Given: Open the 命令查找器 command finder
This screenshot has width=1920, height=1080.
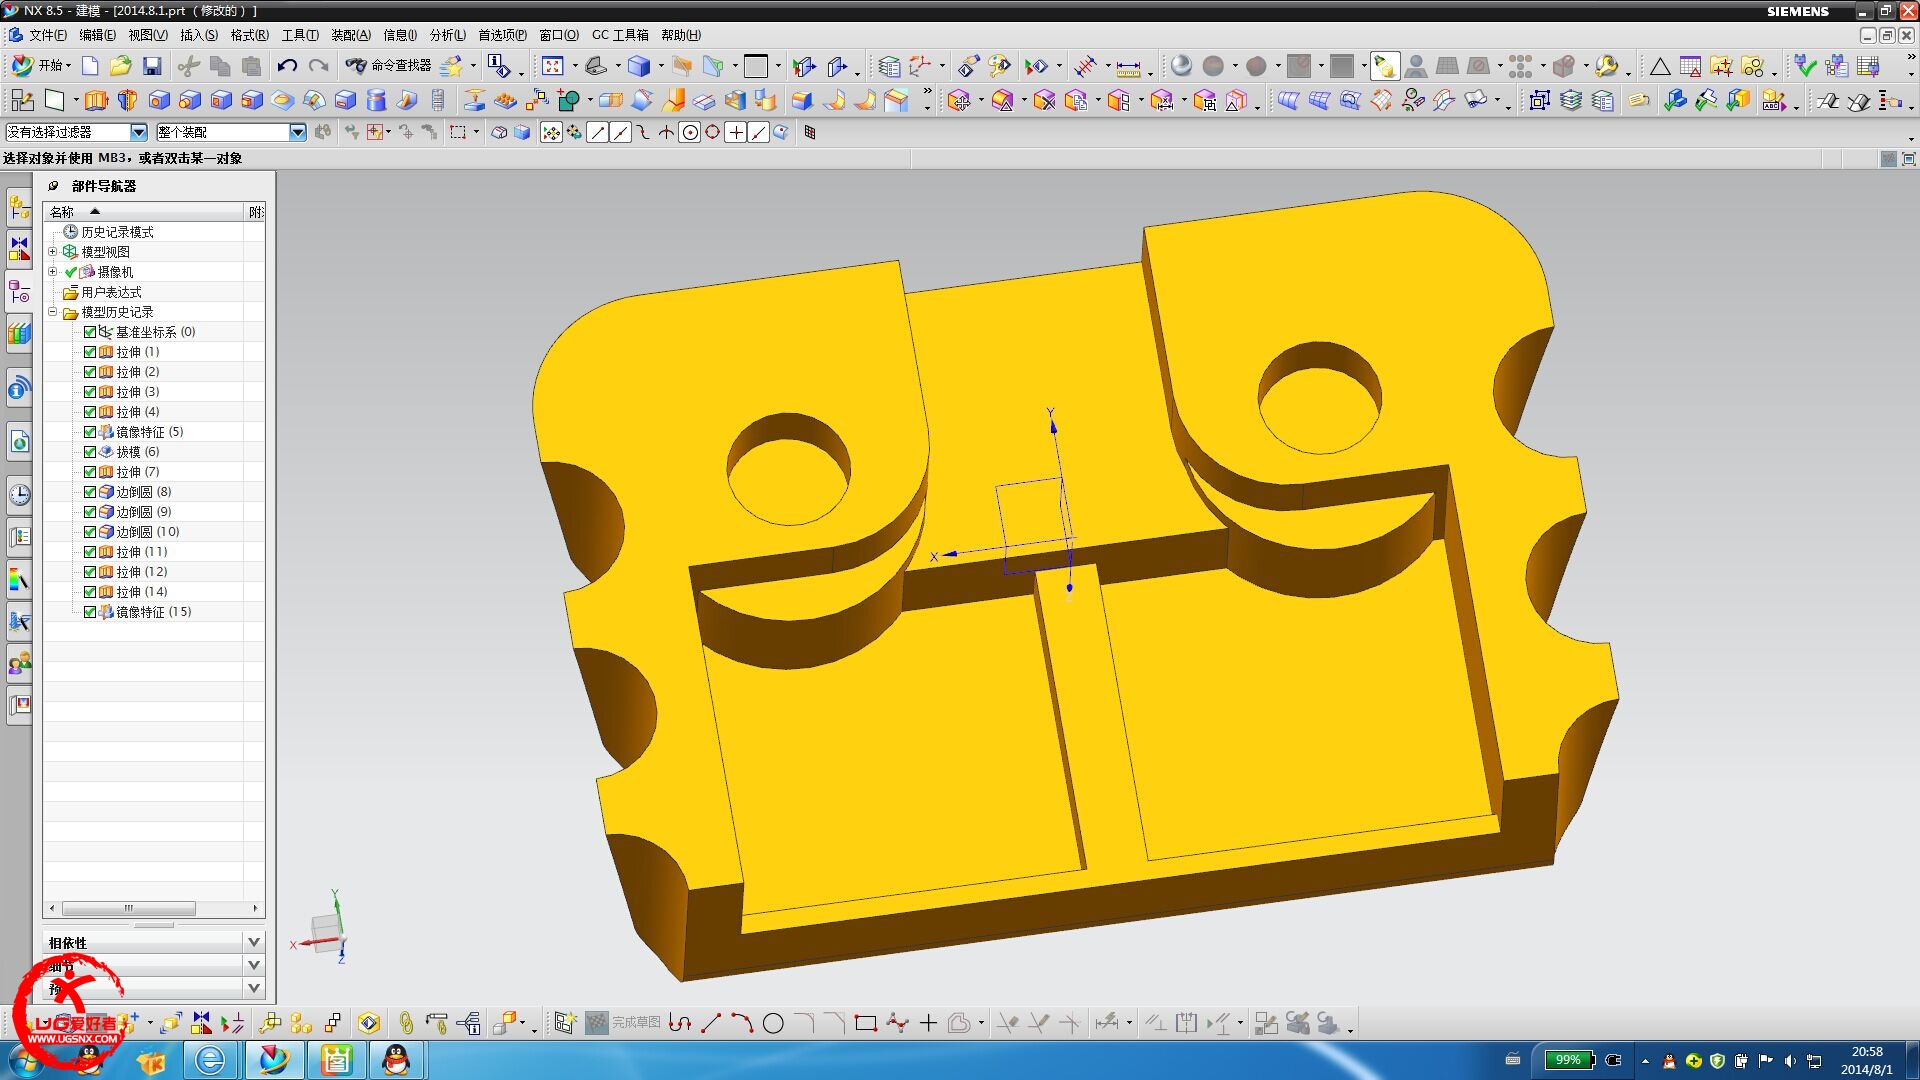Looking at the screenshot, I should coord(389,66).
